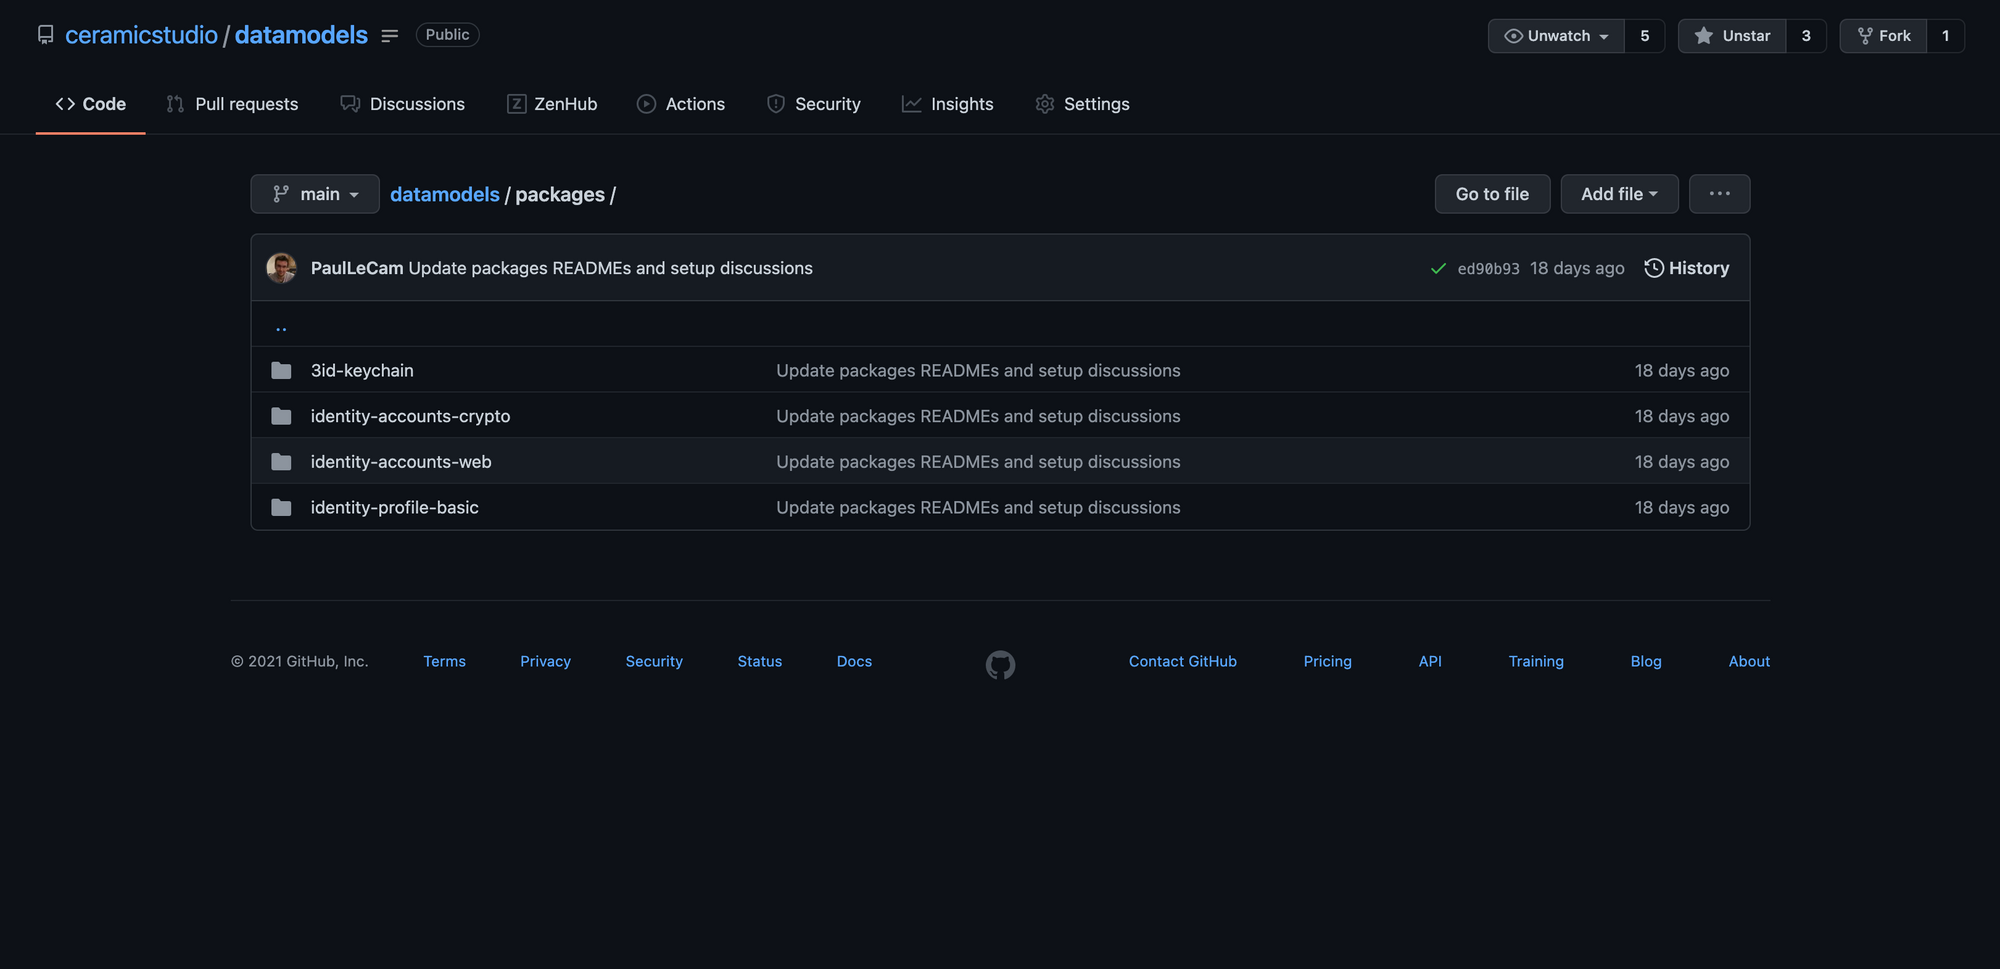This screenshot has height=969, width=2000.
Task: View commit History for packages
Action: [1687, 268]
